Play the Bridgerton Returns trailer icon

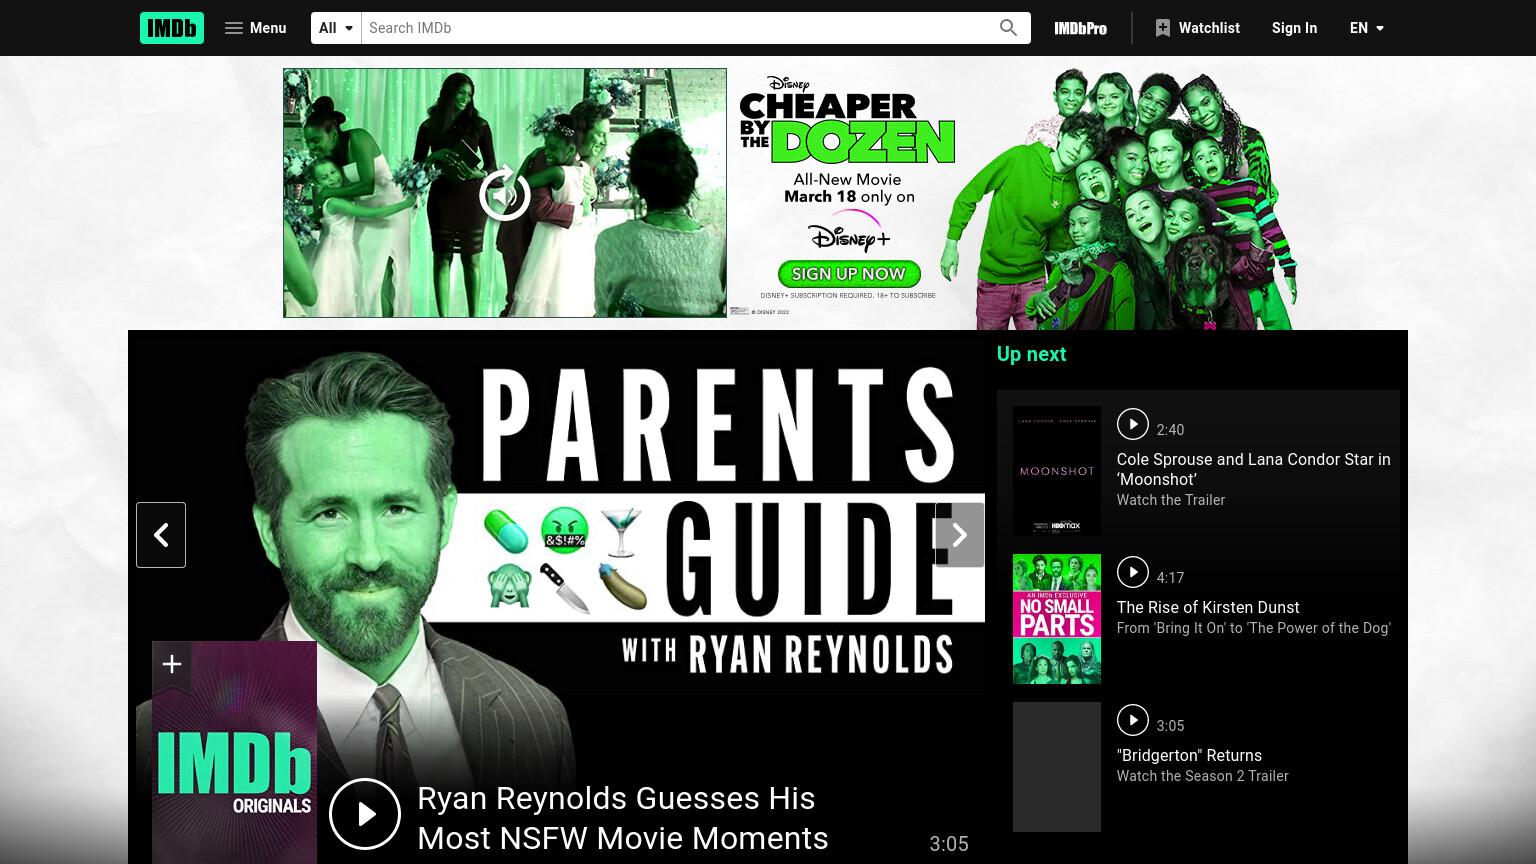coord(1132,720)
